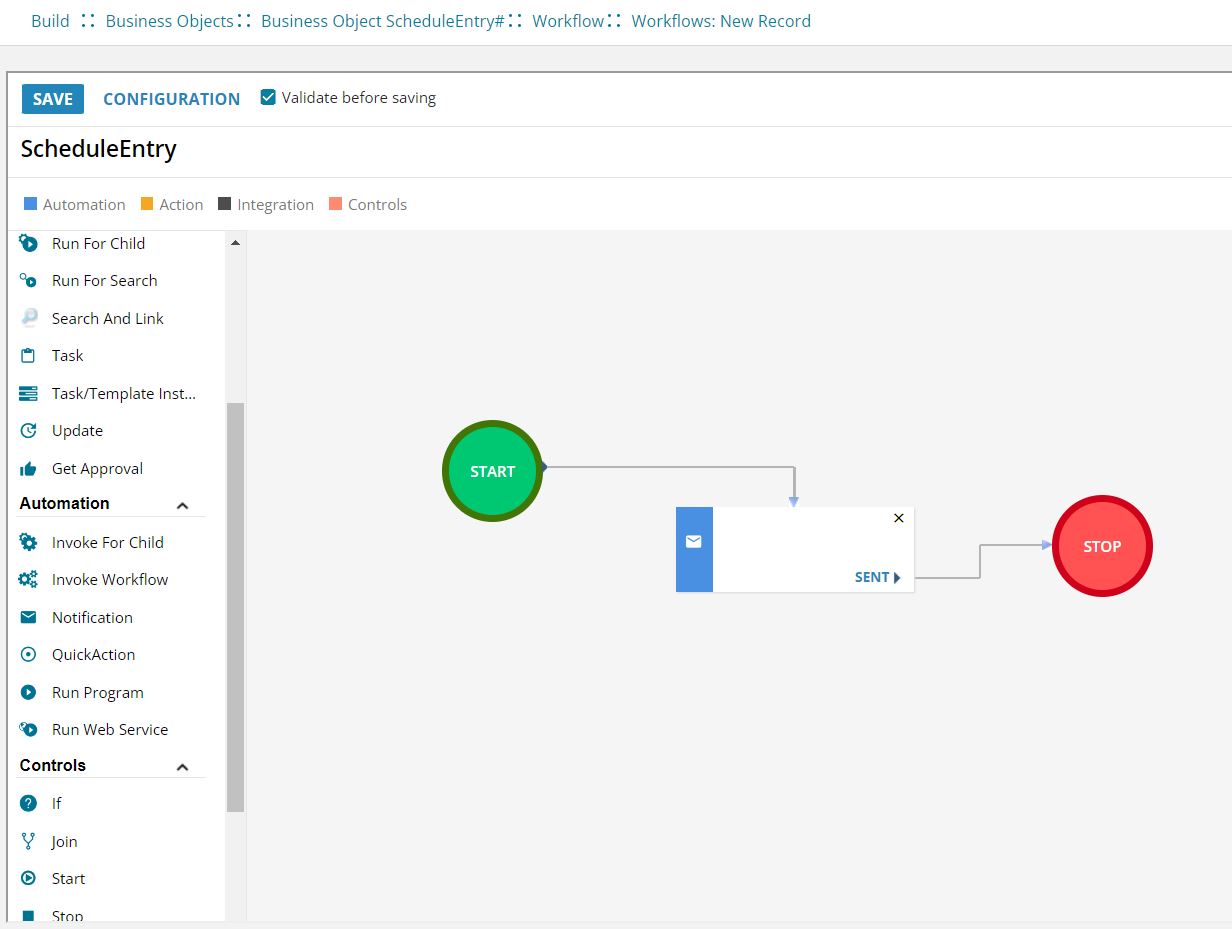The width and height of the screenshot is (1232, 929).
Task: Expand the SENT branch on the Notification step
Action: pyautogui.click(x=876, y=577)
